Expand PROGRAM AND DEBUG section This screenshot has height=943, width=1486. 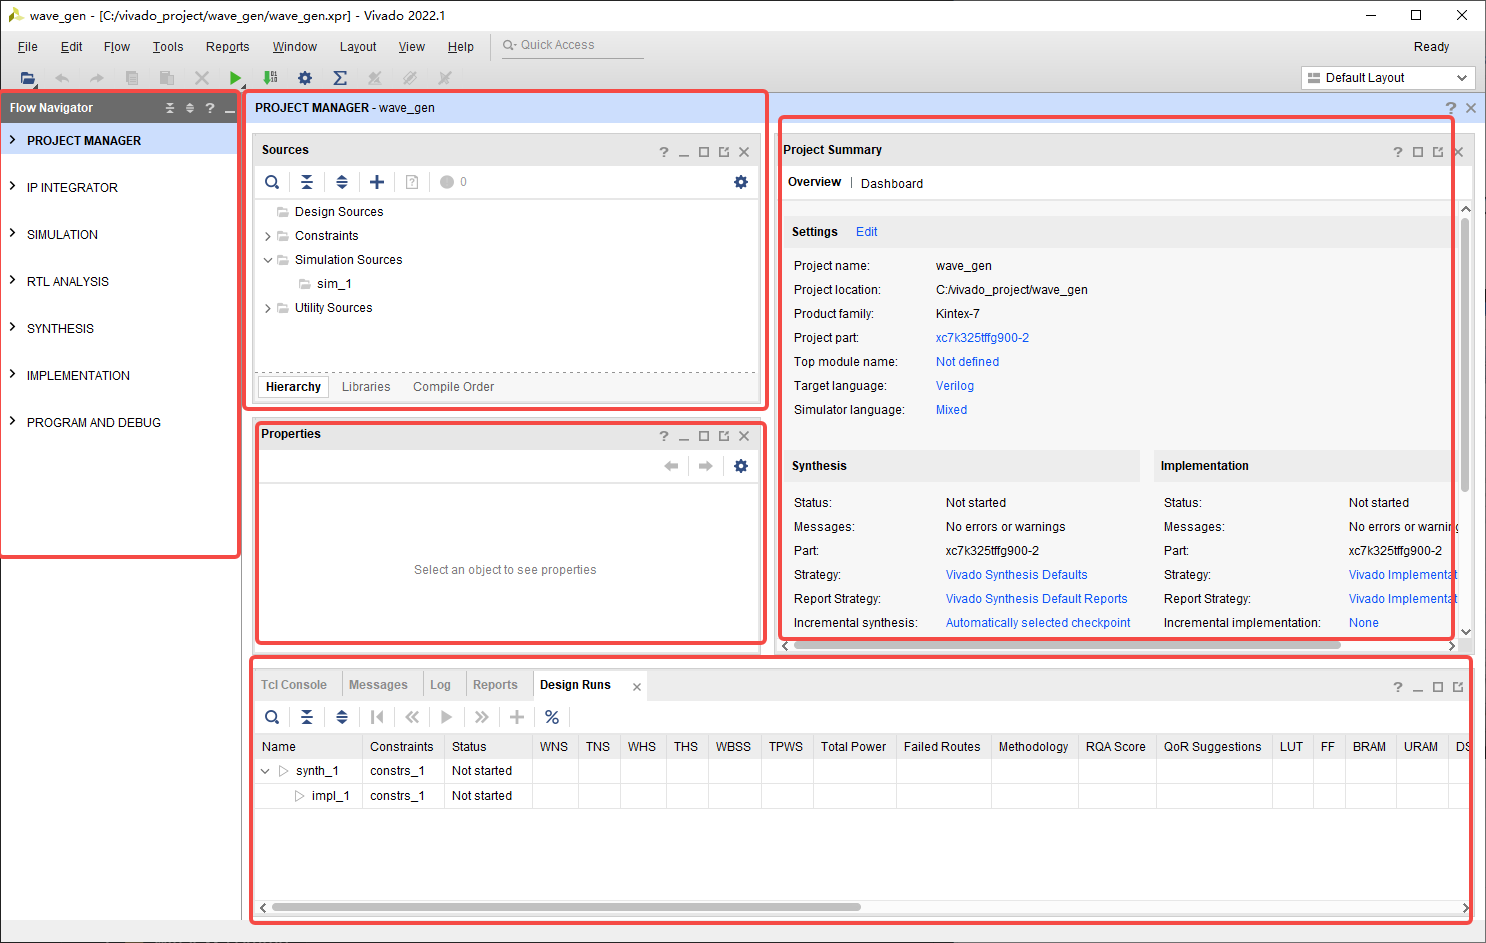click(12, 421)
